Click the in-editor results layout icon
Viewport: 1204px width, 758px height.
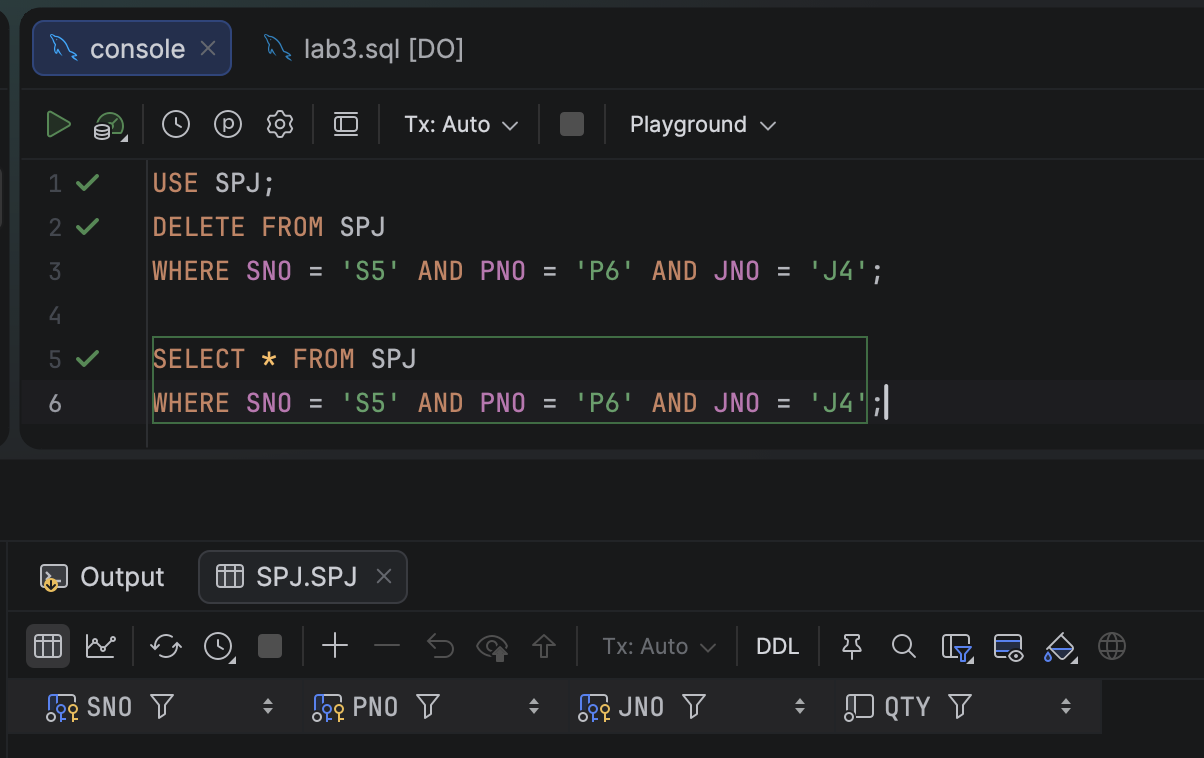click(x=346, y=125)
